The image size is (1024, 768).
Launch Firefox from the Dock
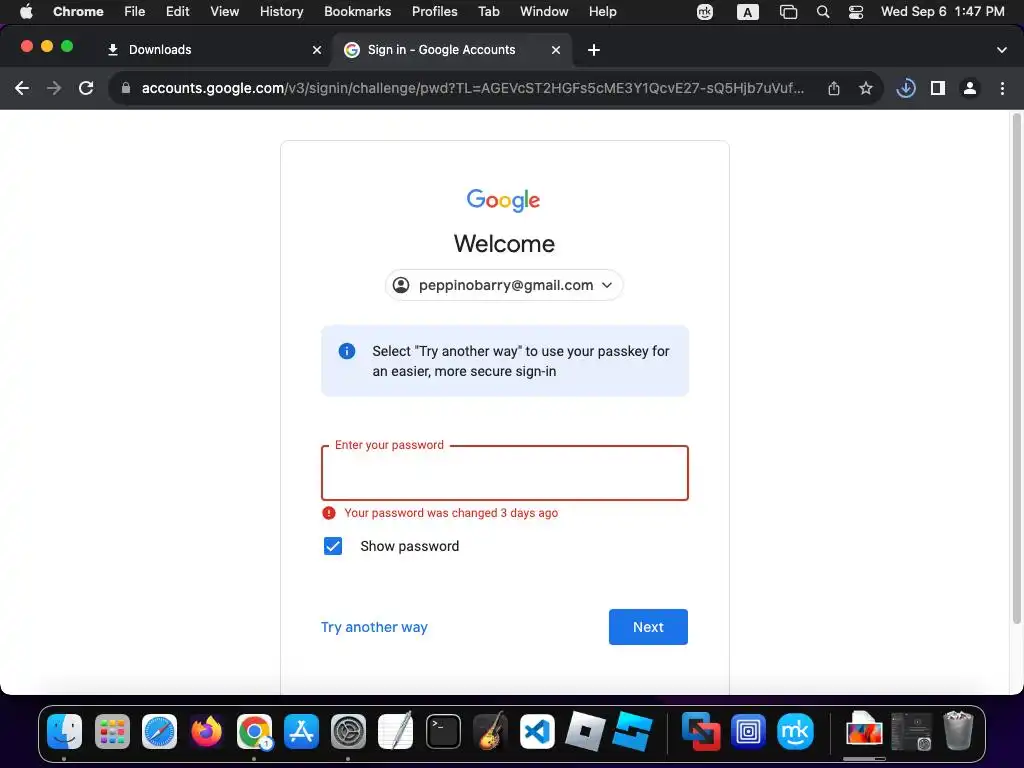coord(206,731)
